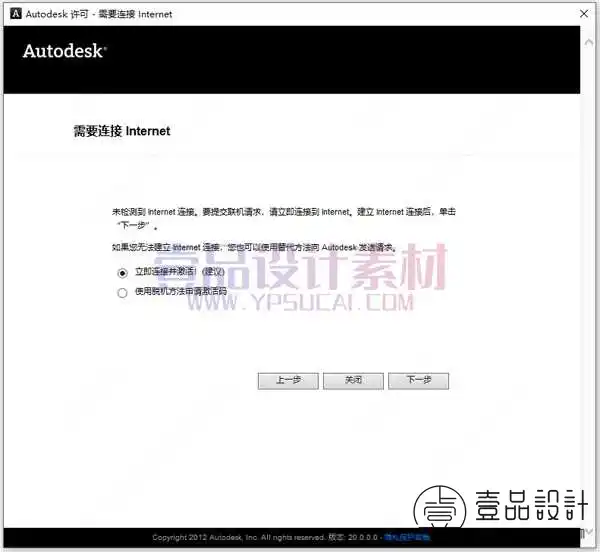
Task: Open the privacy policy link in footer
Action: click(x=407, y=537)
